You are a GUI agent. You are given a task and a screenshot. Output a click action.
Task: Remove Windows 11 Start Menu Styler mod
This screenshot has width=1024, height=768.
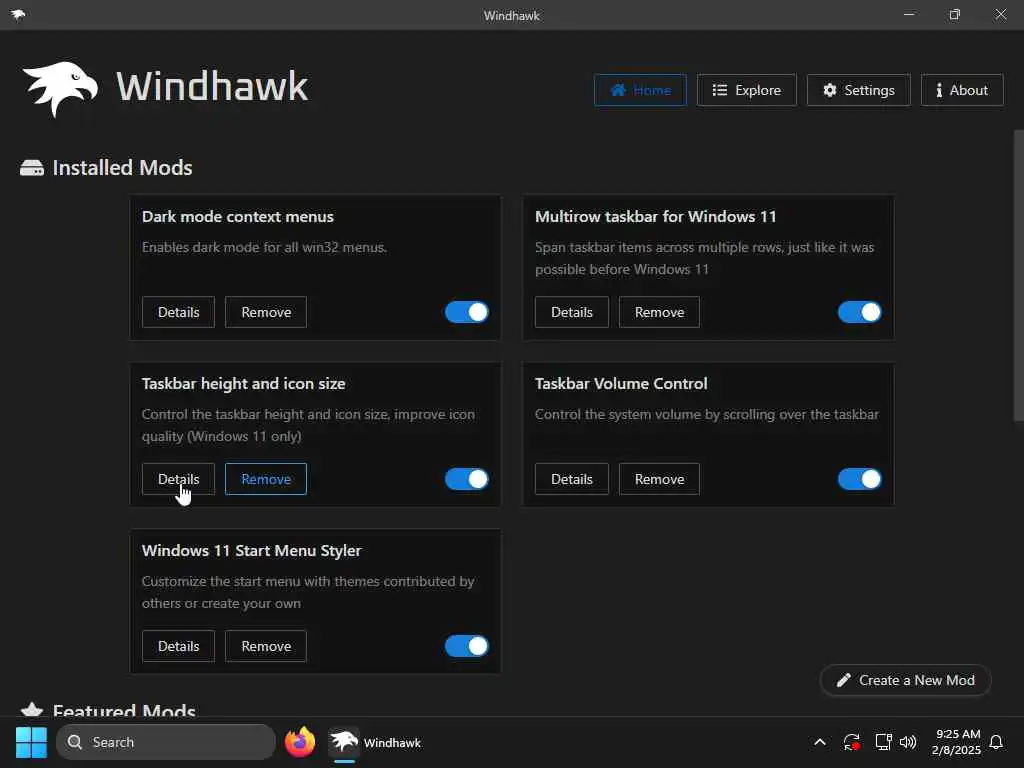pyautogui.click(x=266, y=647)
